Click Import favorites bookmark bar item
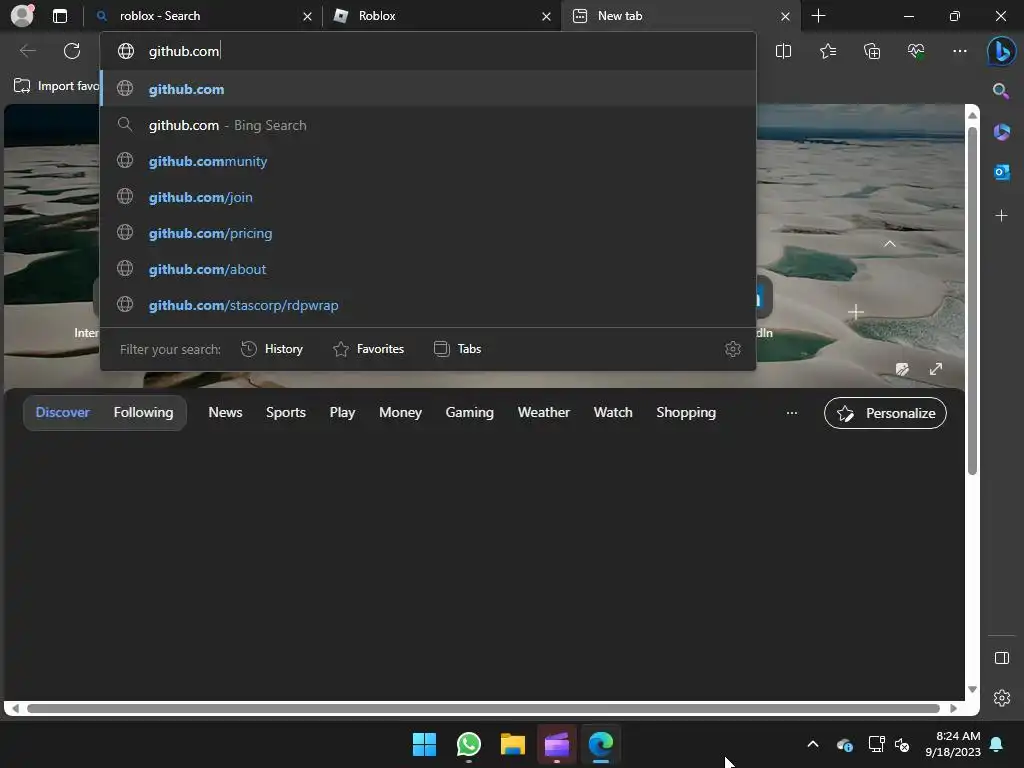1024x768 pixels. coord(56,86)
